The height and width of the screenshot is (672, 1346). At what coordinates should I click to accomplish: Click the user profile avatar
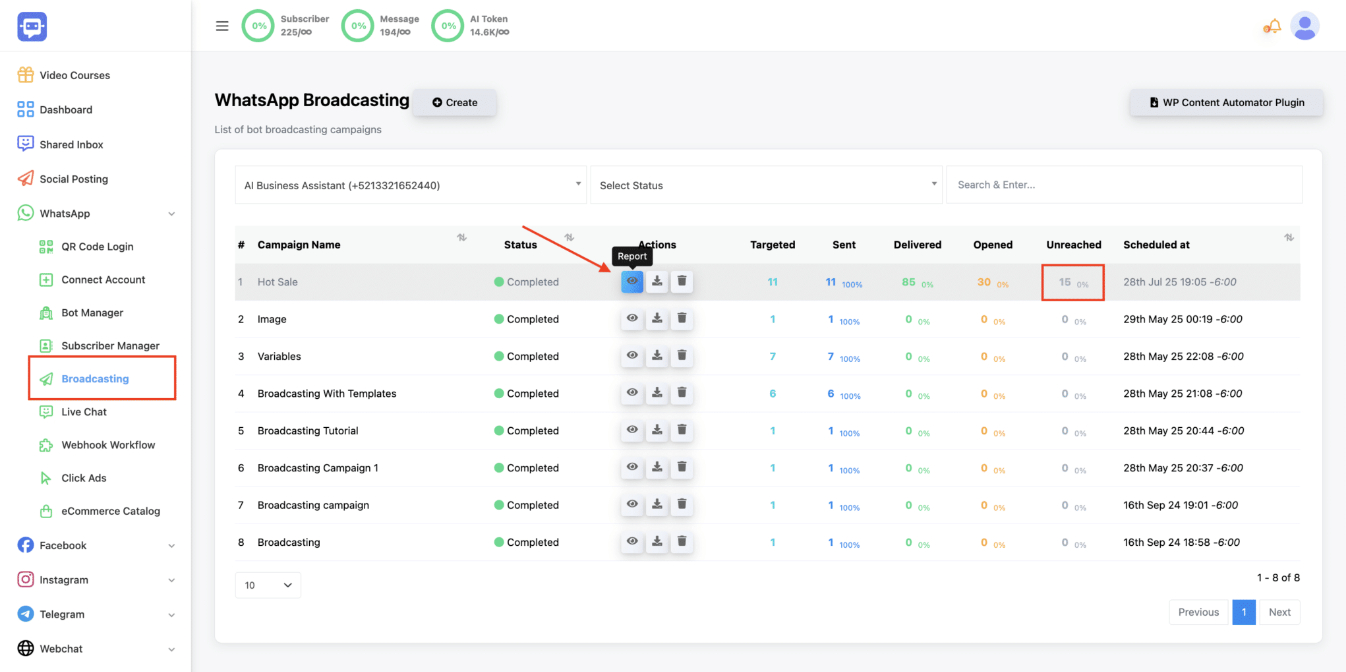click(x=1304, y=26)
